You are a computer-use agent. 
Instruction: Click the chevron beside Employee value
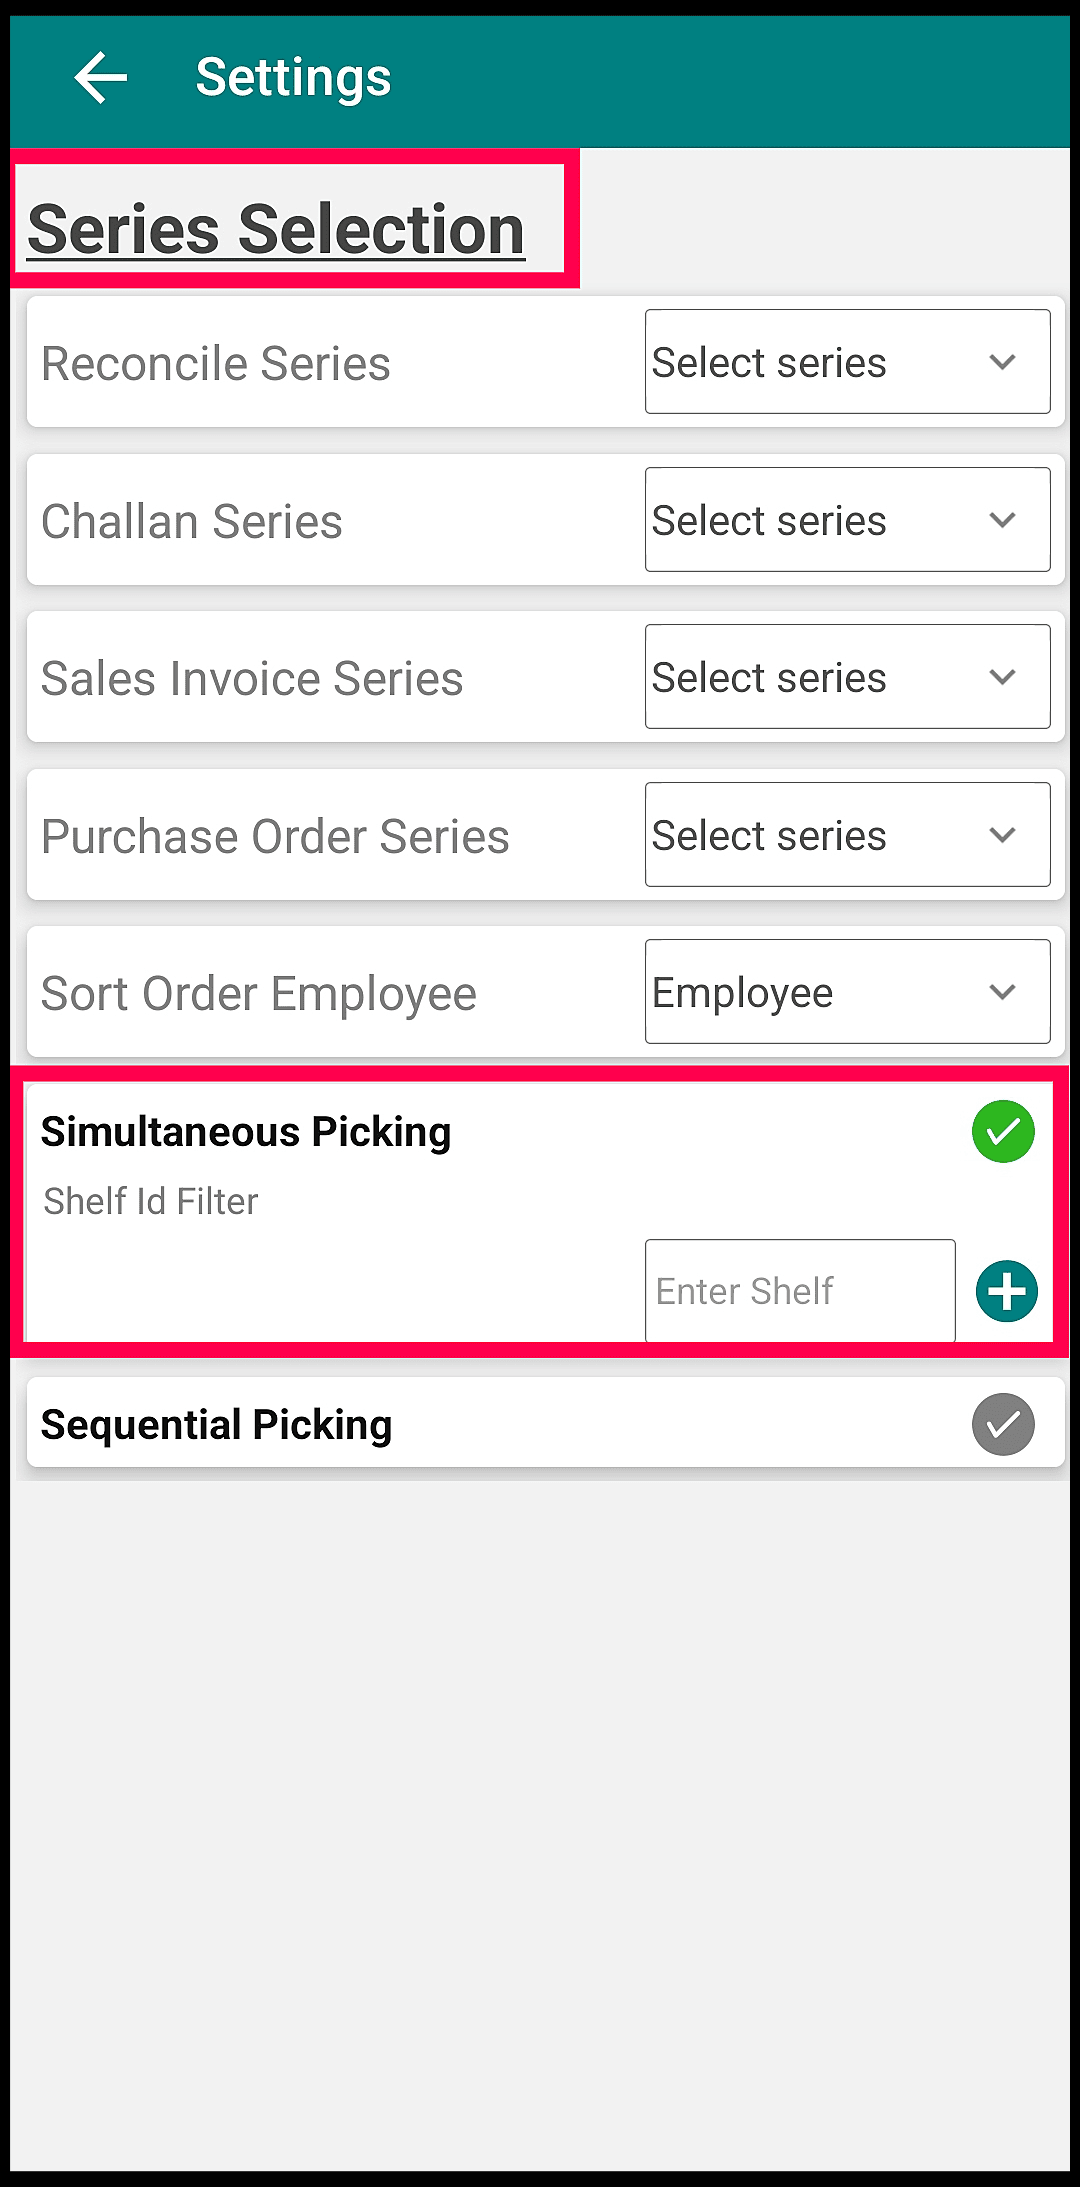pyautogui.click(x=1002, y=992)
